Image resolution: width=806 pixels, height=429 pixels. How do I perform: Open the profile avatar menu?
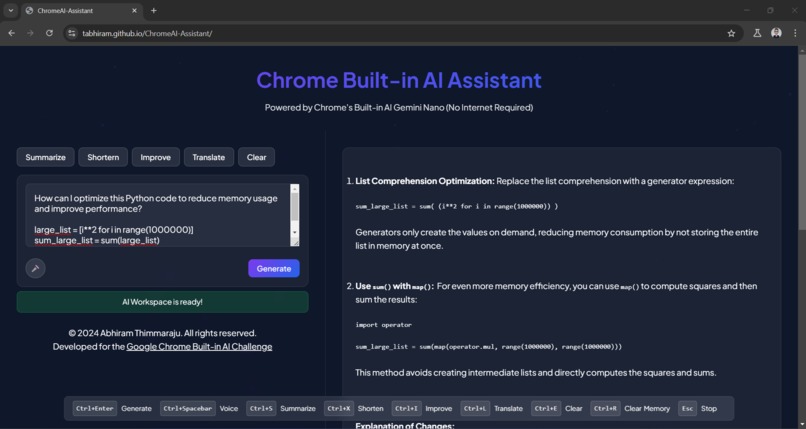[776, 33]
